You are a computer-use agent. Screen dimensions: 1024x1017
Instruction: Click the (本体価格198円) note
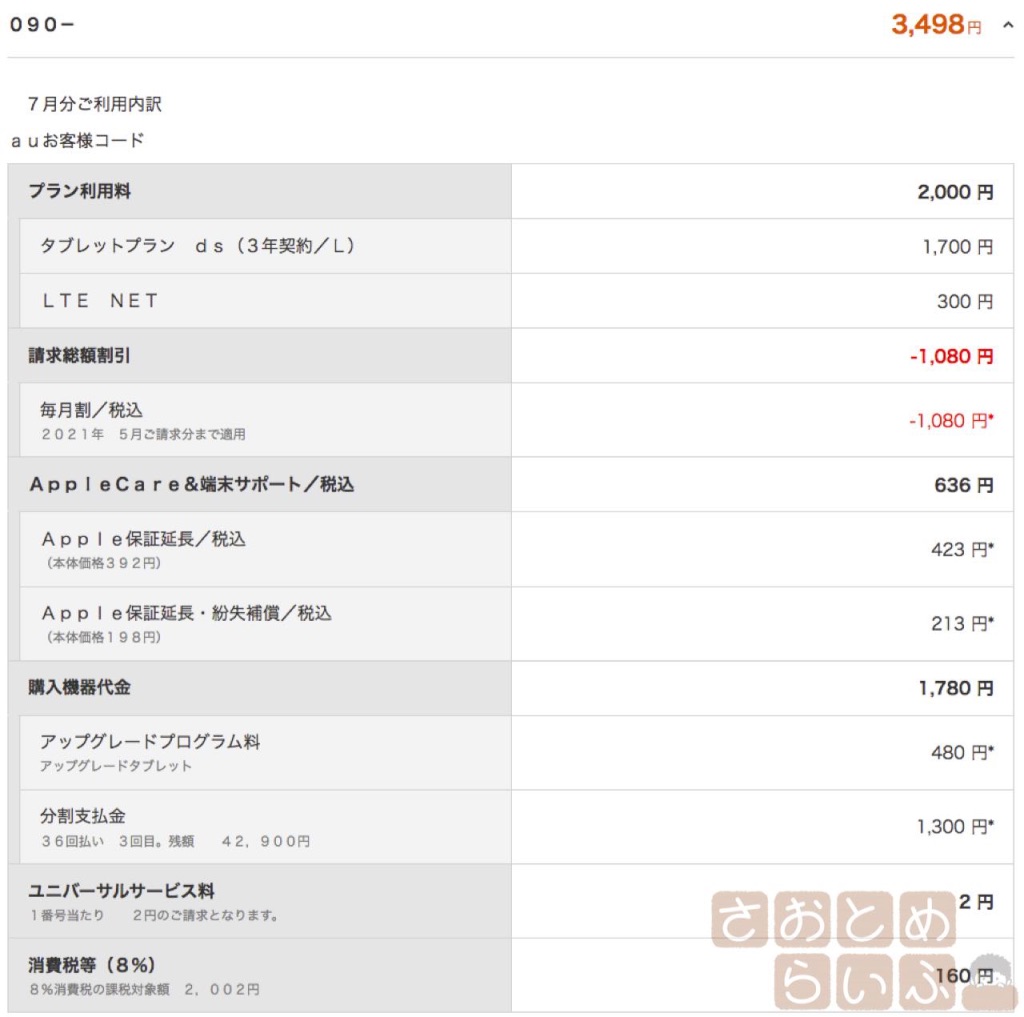click(x=104, y=638)
